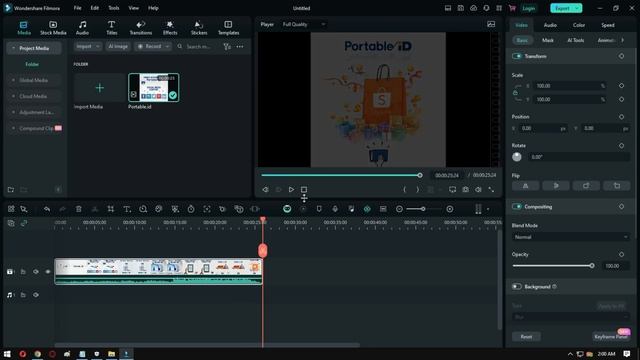Click the color palette icon in the timeline toolbar
Image resolution: width=640 pixels, height=360 pixels.
tap(159, 209)
